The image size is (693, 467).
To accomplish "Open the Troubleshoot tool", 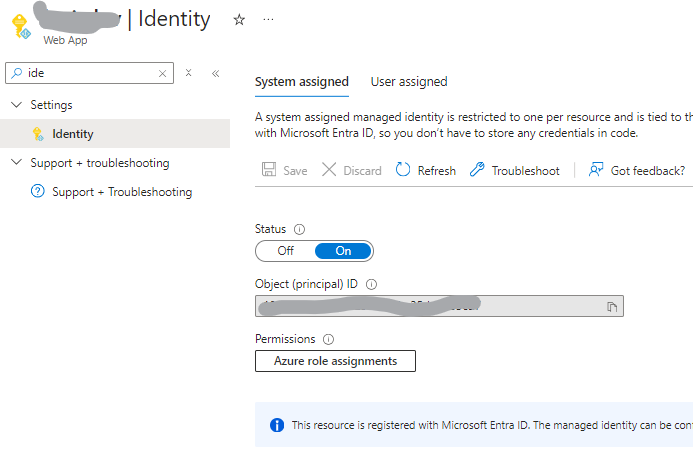I will (x=513, y=171).
